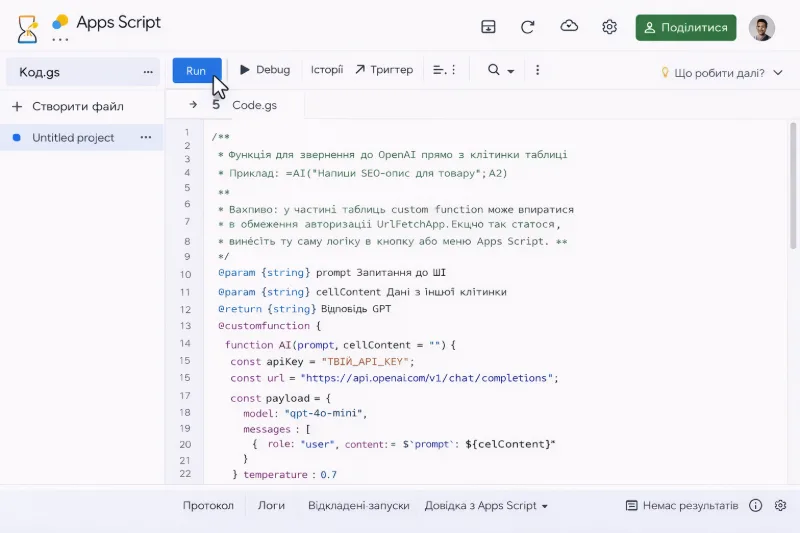Image resolution: width=800 pixels, height=533 pixels.
Task: Select Untitled project in sidebar
Action: click(x=82, y=138)
